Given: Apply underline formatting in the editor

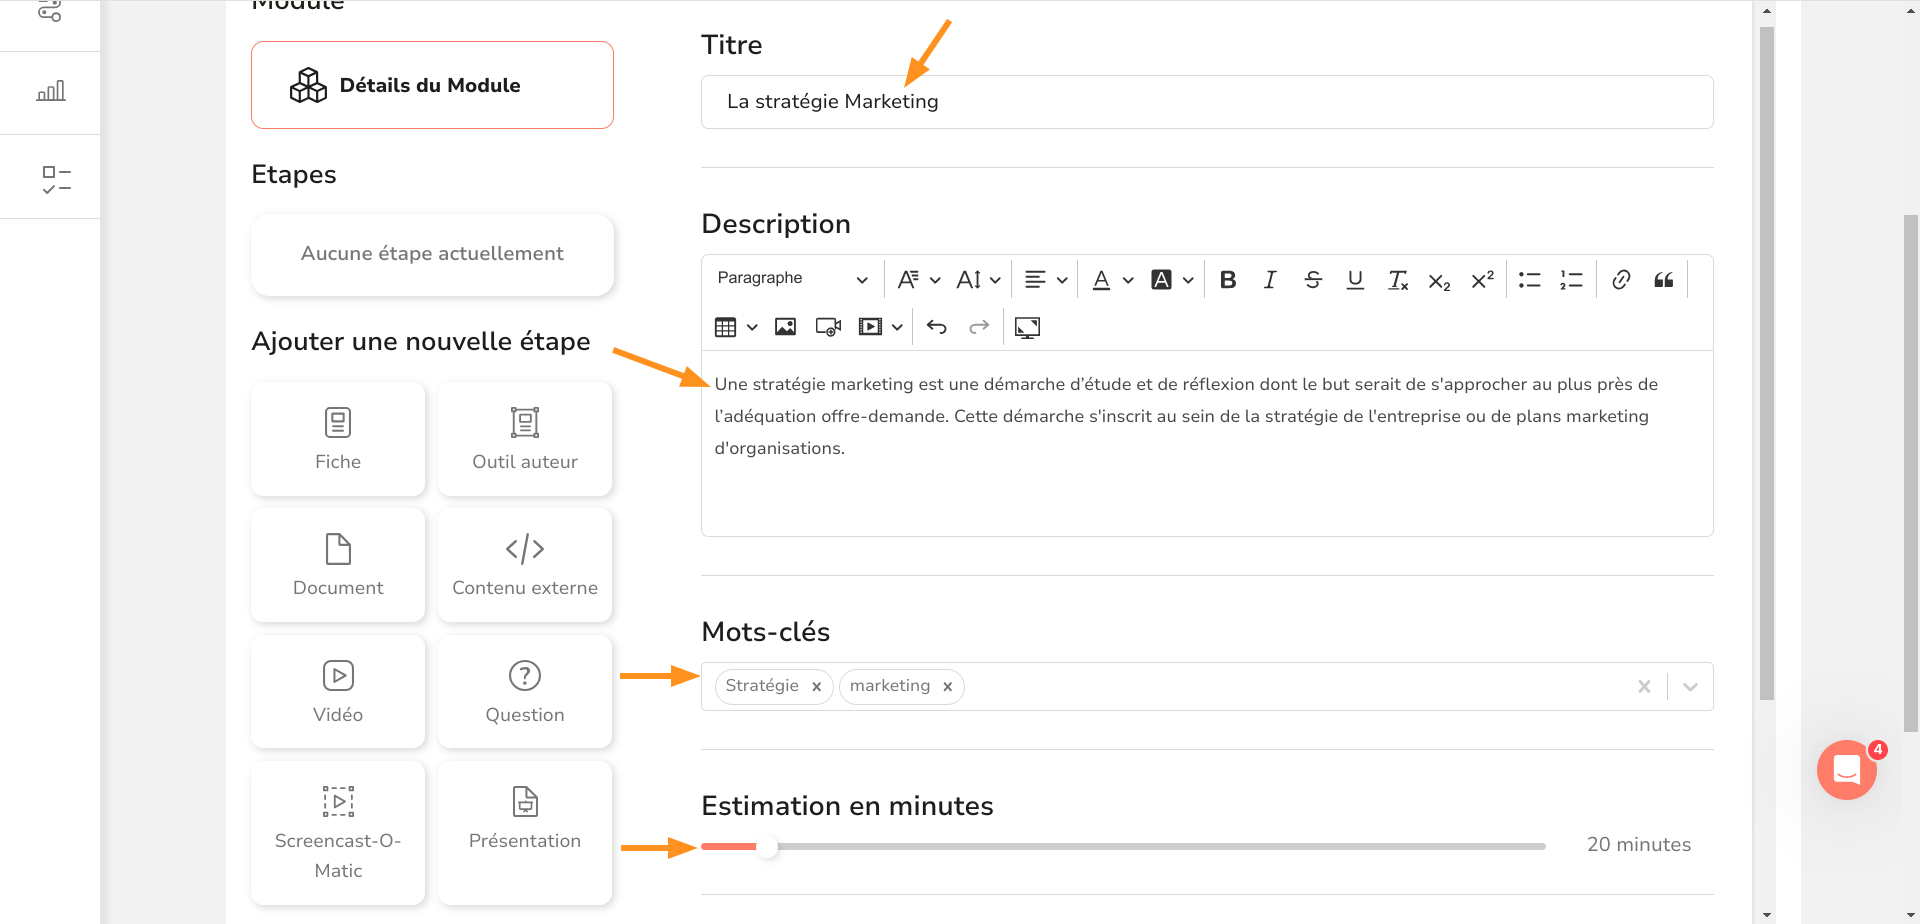Looking at the screenshot, I should tap(1355, 280).
